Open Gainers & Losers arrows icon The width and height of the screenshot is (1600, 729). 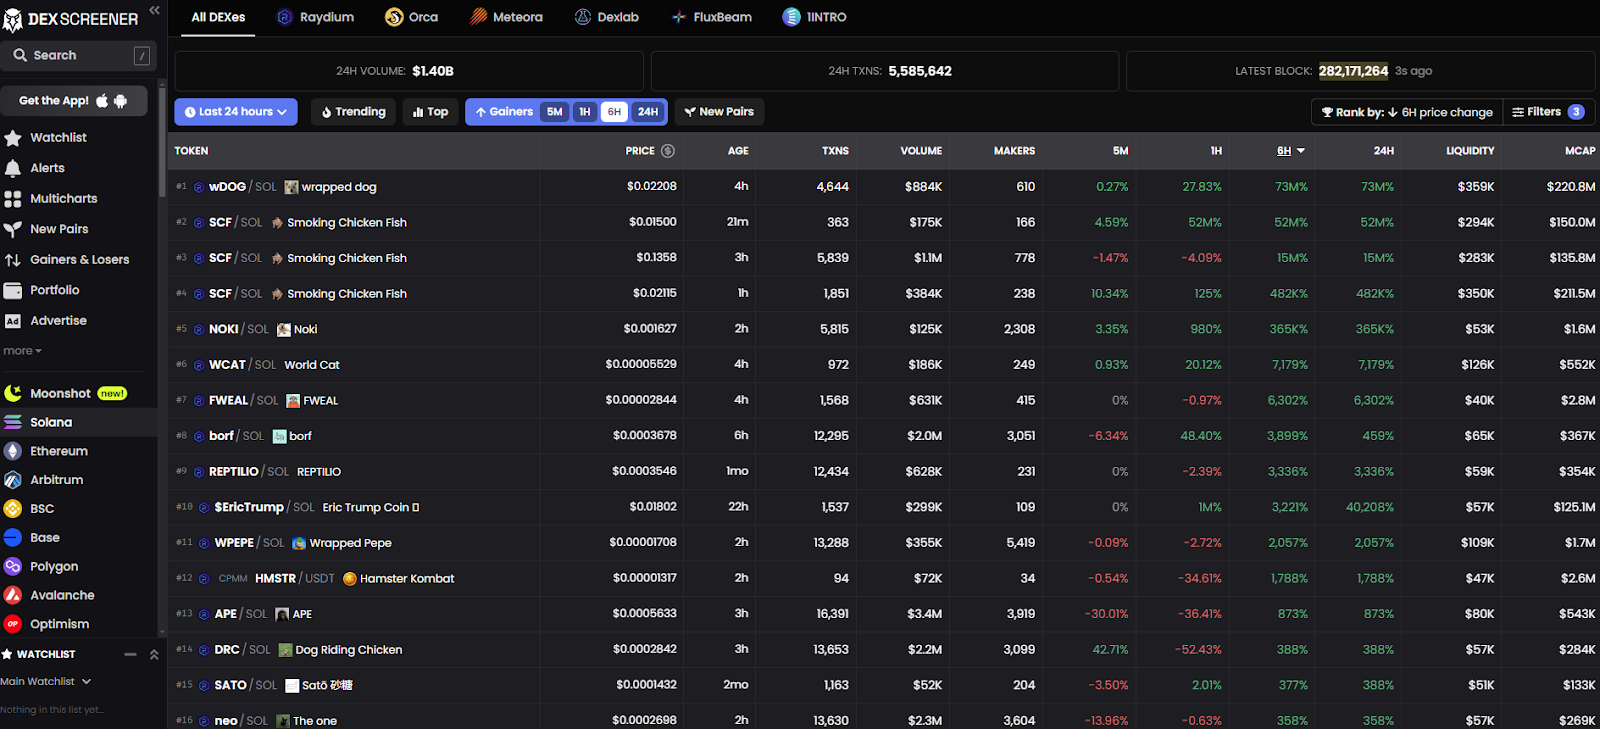pos(12,260)
